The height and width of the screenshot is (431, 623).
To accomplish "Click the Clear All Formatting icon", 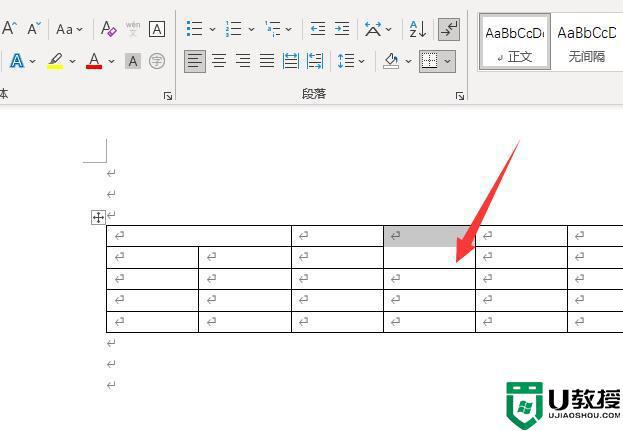I will (108, 29).
